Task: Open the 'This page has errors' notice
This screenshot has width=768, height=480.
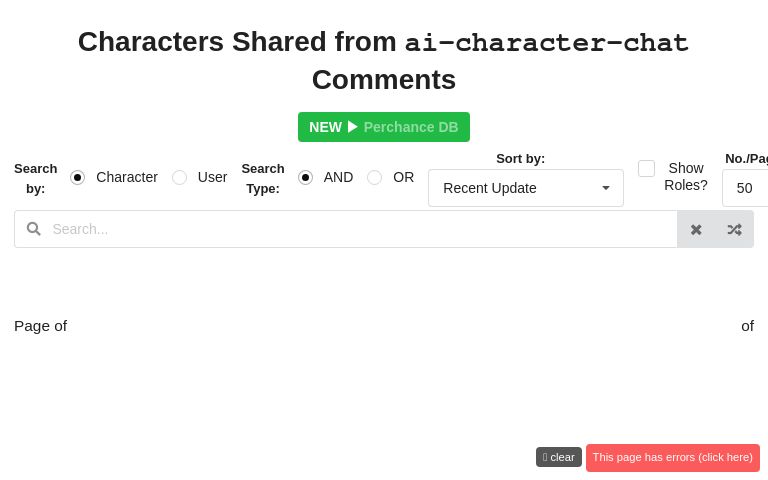Action: (673, 457)
